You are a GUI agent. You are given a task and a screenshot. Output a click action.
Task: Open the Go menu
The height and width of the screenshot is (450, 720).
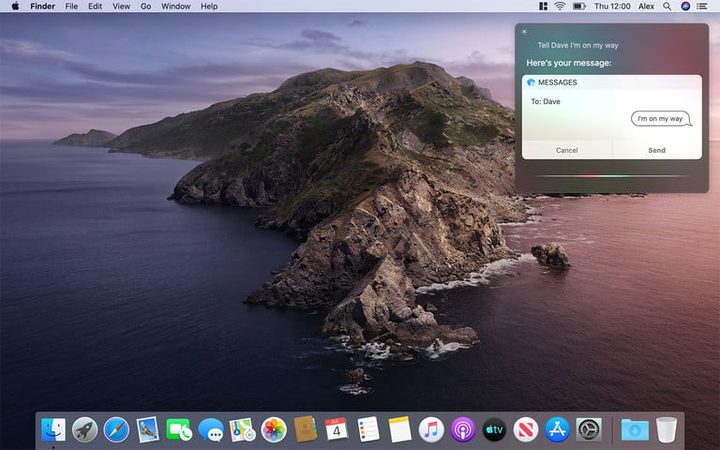(146, 6)
